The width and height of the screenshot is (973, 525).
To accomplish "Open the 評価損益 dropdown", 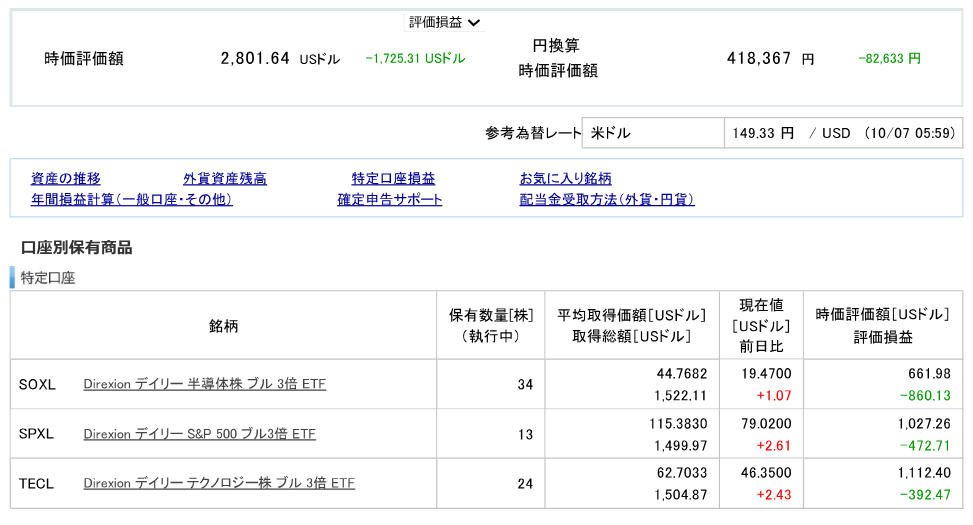I will point(444,22).
